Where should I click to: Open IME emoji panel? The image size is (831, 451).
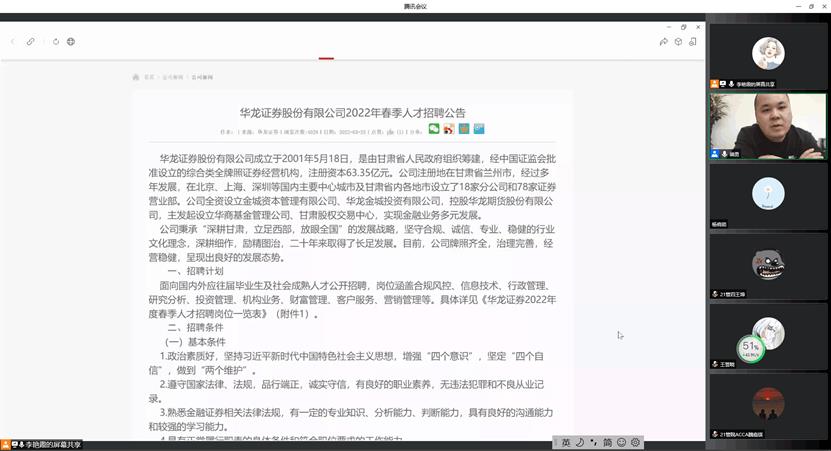(621, 442)
